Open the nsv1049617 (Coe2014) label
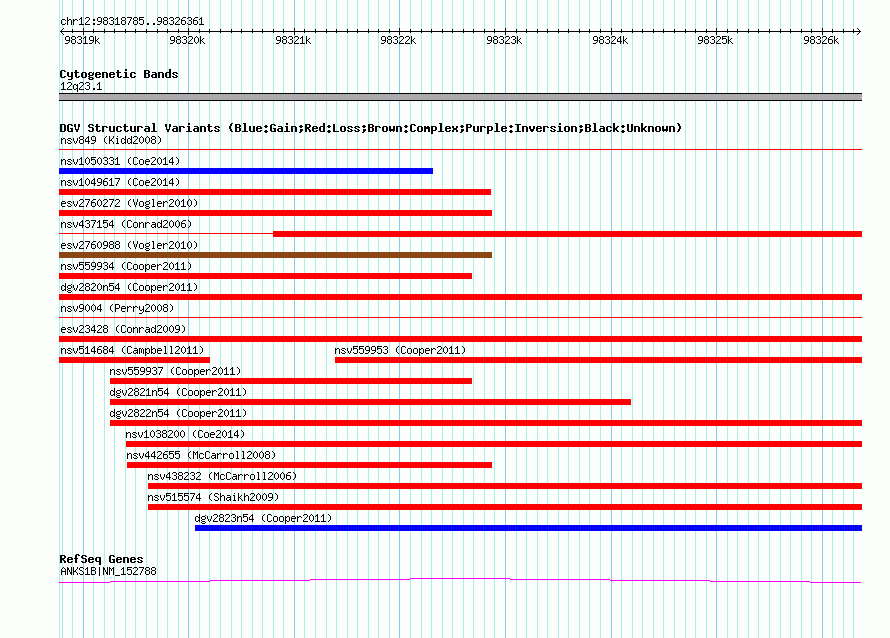This screenshot has height=638, width=890. [120, 182]
